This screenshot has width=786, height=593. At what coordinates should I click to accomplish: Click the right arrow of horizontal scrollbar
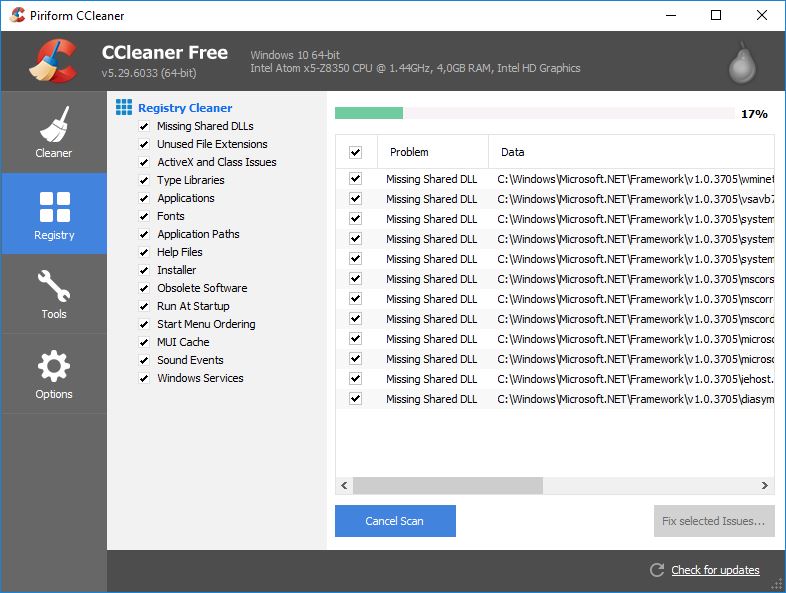764,485
